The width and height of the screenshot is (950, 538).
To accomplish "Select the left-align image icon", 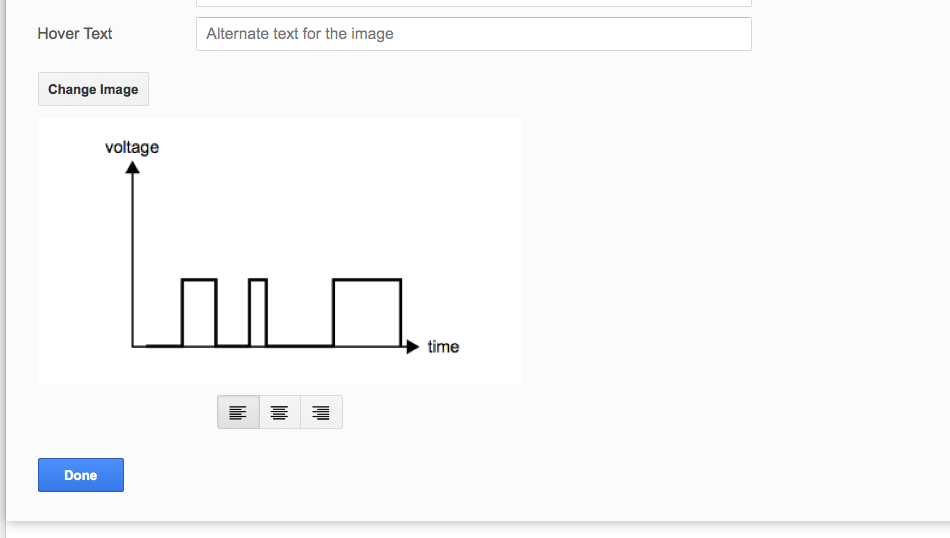I will point(238,412).
